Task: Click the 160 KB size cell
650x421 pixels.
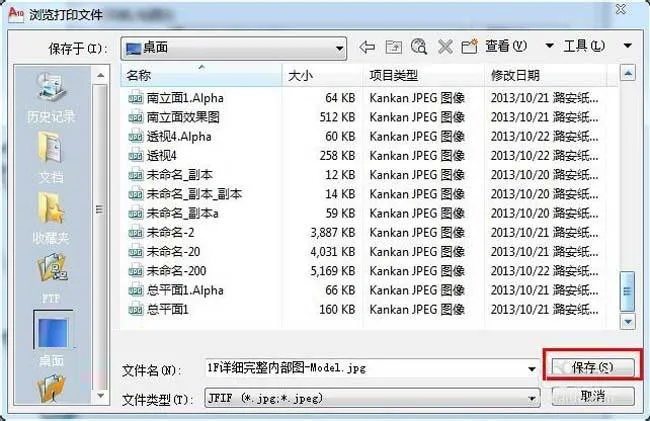Action: 337,309
